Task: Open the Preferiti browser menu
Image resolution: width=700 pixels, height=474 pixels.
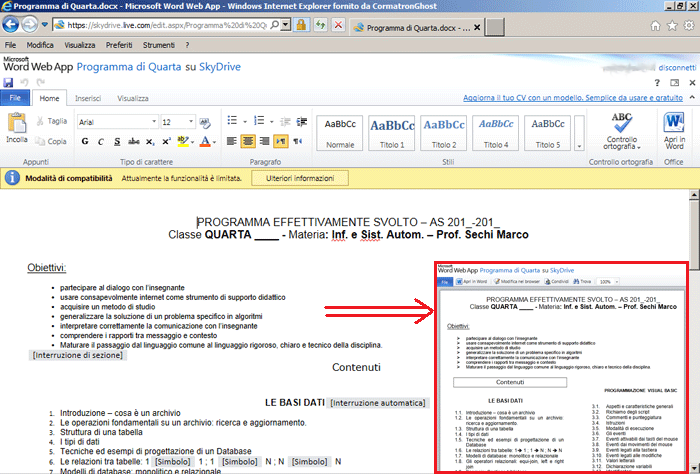Action: pyautogui.click(x=119, y=45)
